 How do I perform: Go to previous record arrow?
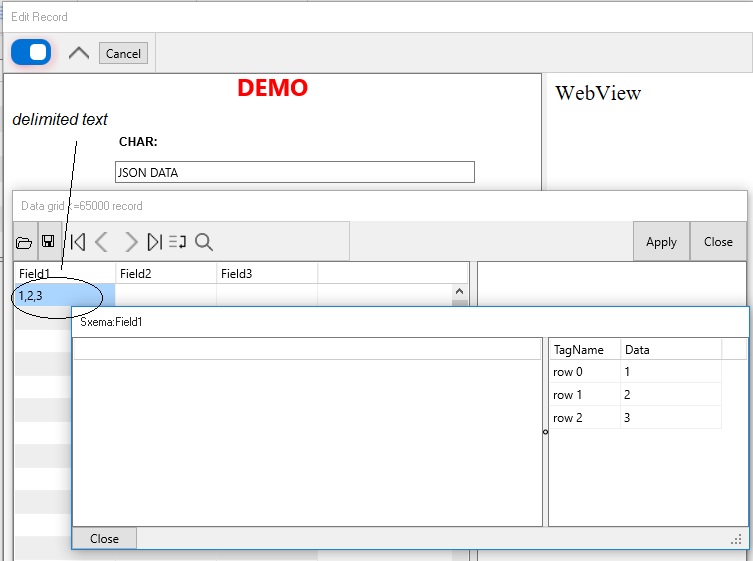(102, 242)
